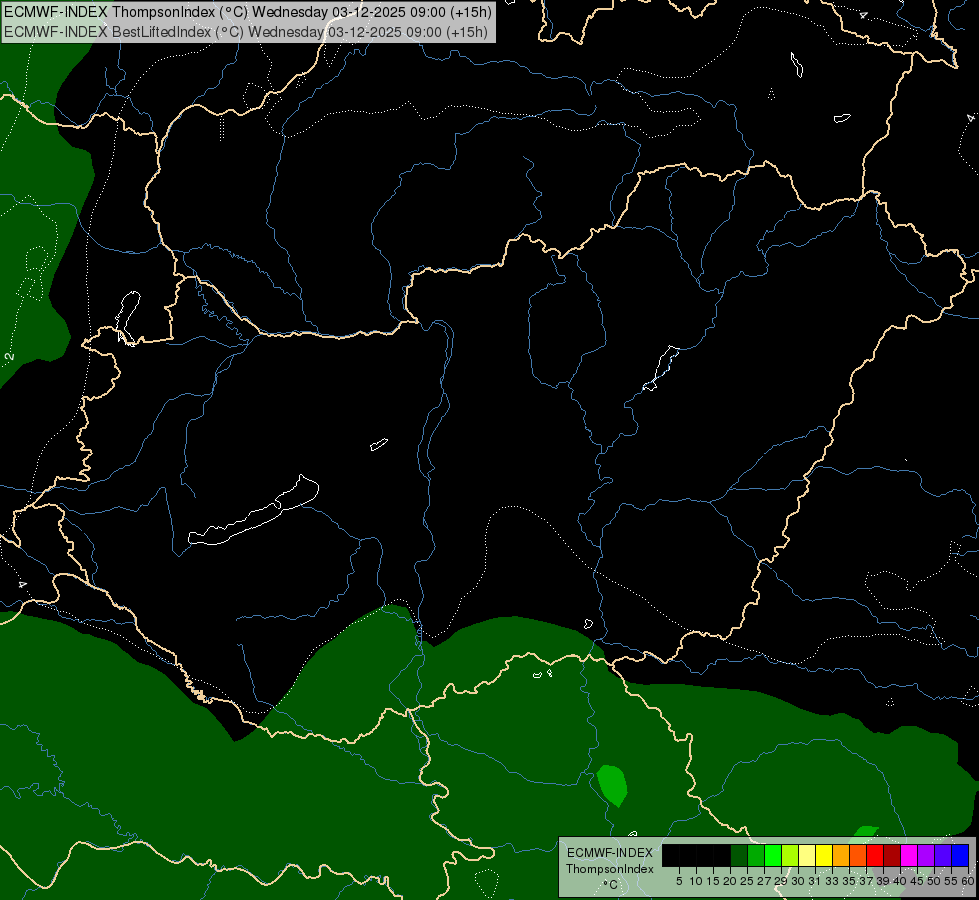979x900 pixels.
Task: Click the ThompsonIndex title line at top
Action: [248, 12]
